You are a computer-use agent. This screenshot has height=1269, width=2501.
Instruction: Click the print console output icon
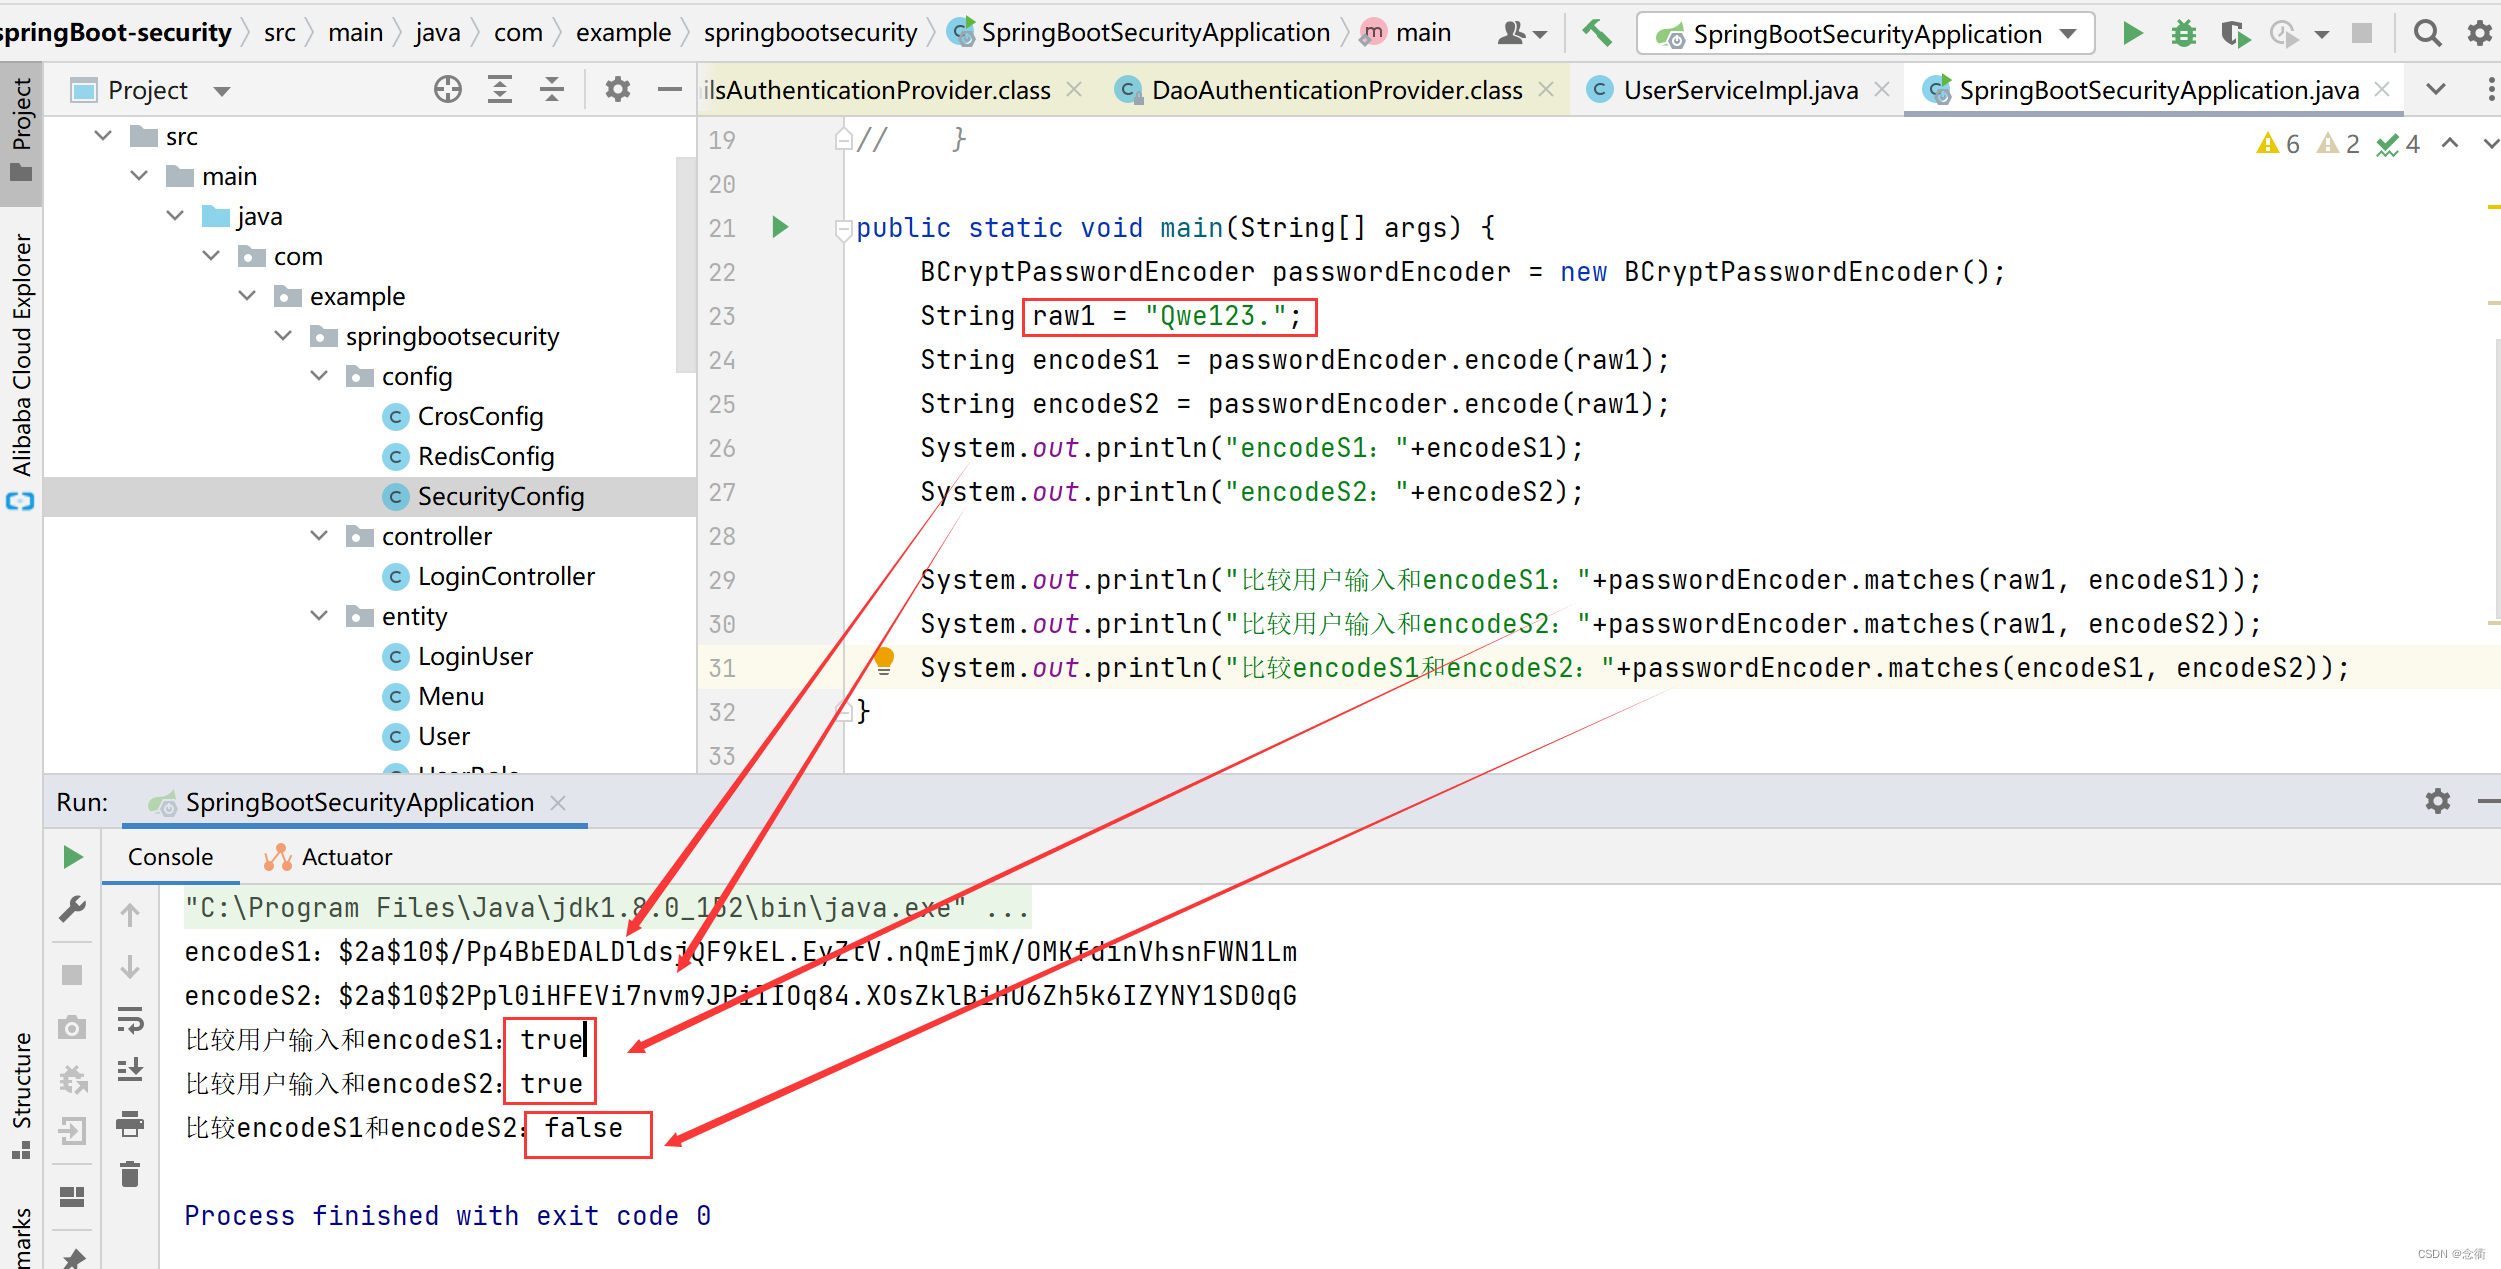(x=130, y=1123)
